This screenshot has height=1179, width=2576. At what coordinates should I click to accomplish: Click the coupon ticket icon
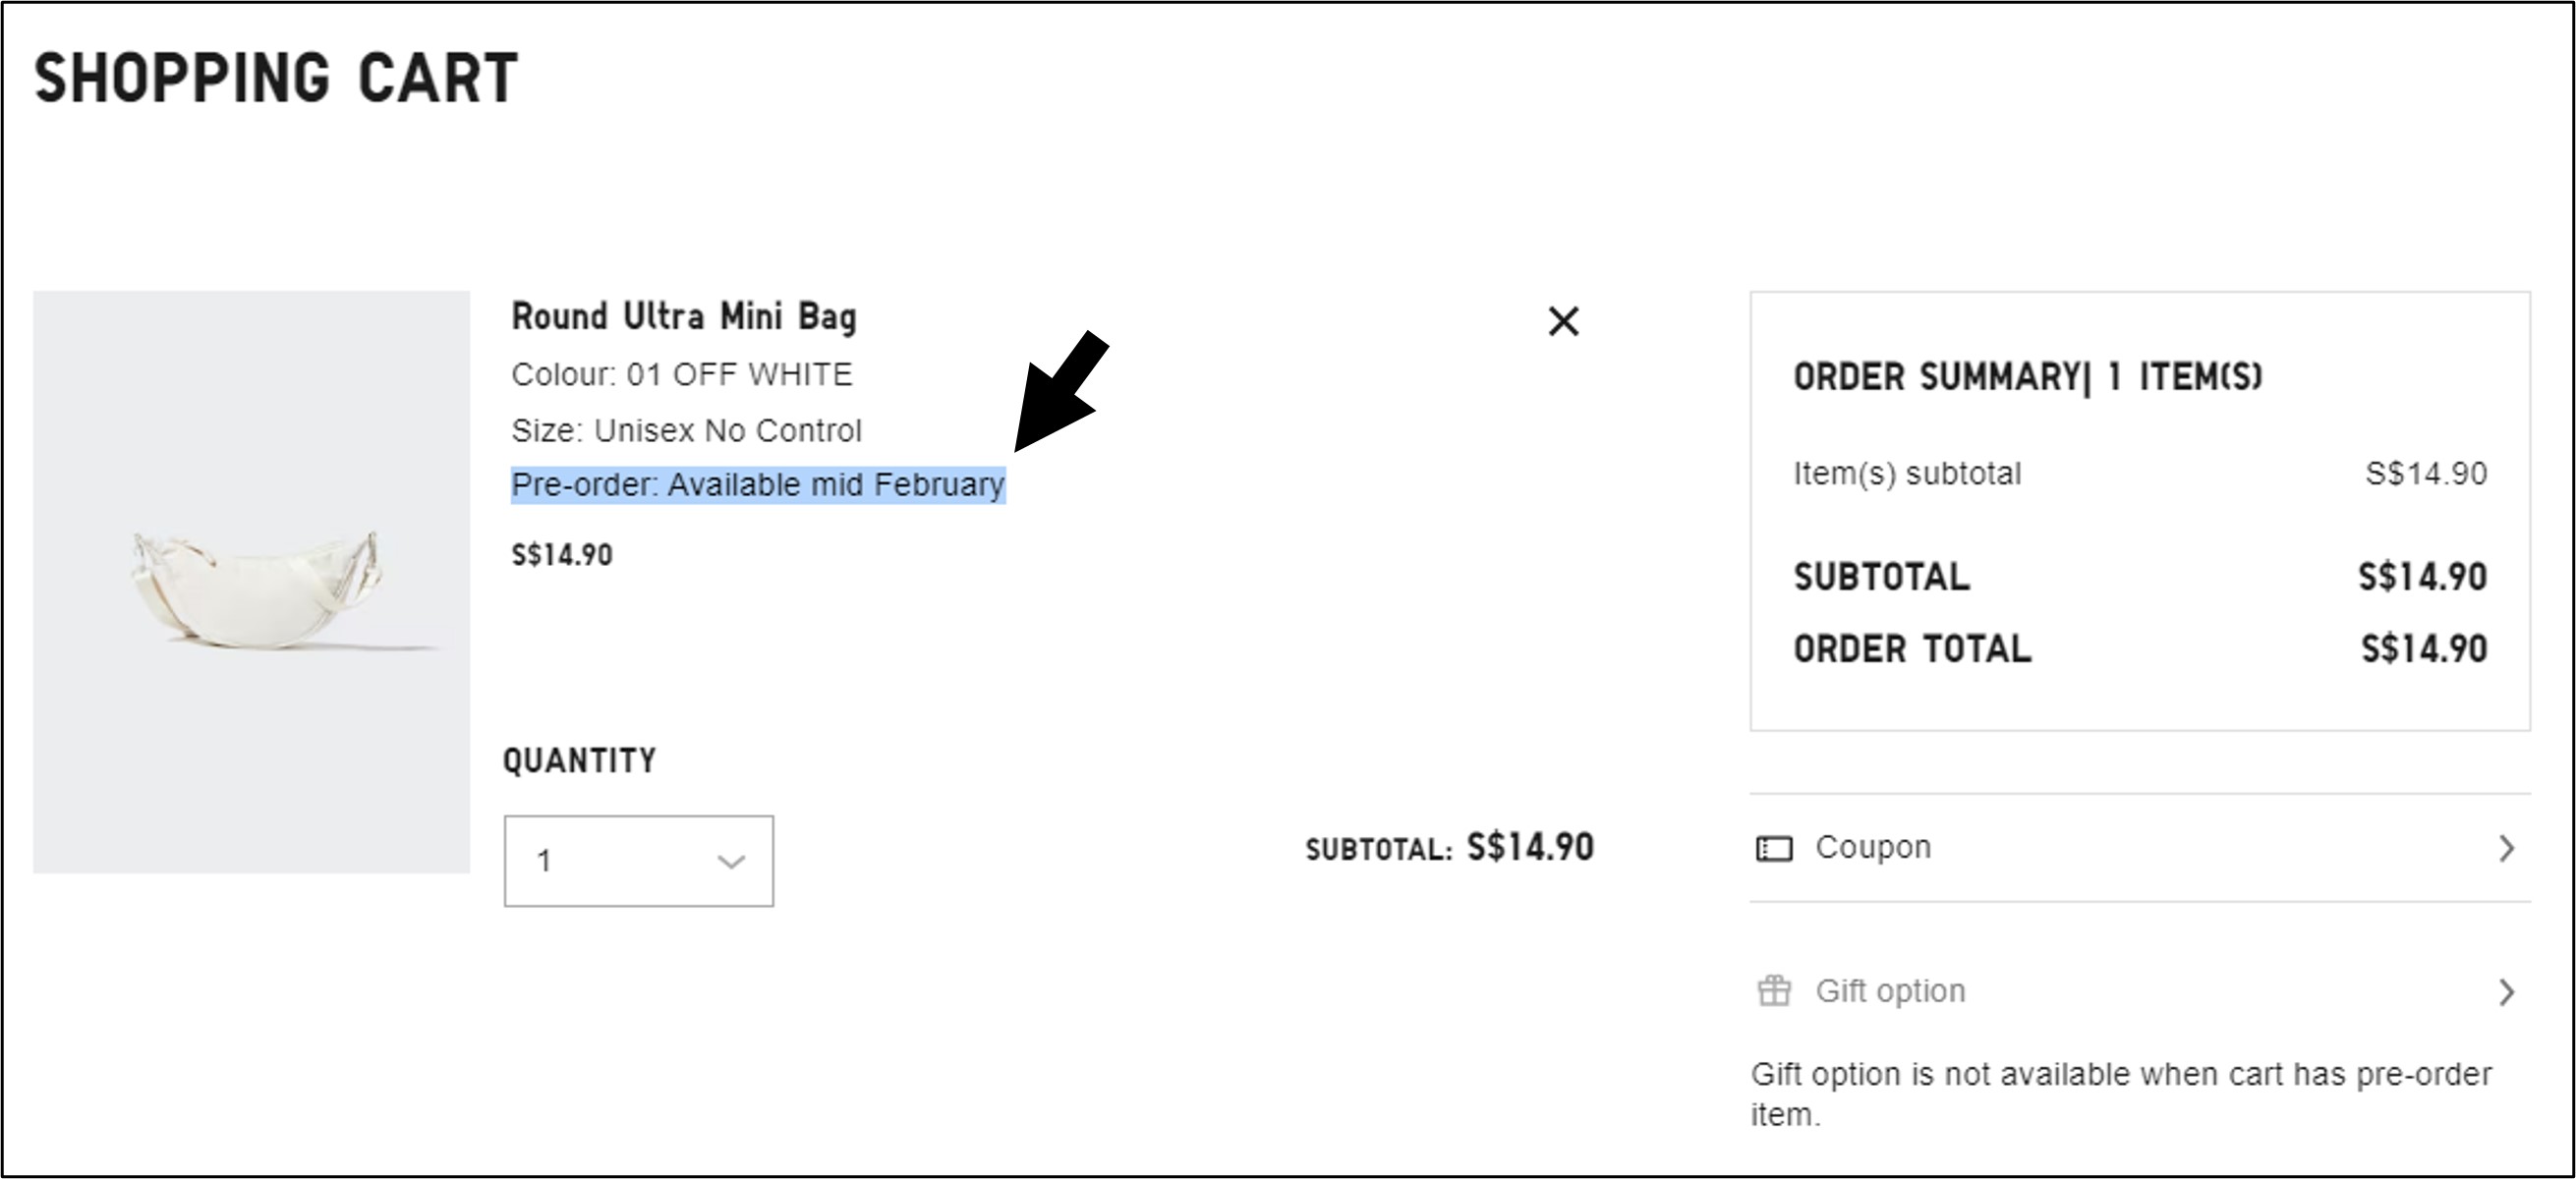1774,849
